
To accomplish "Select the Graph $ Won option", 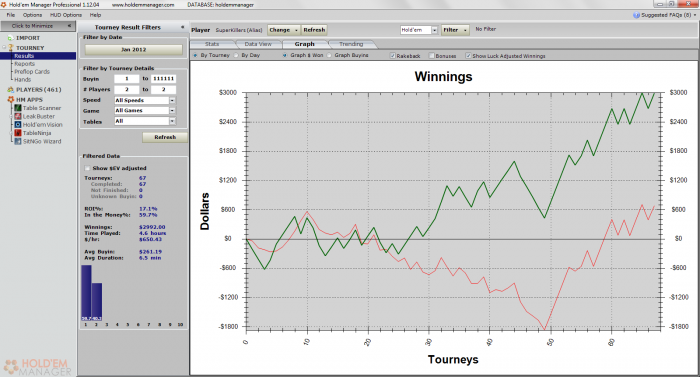I will [285, 55].
